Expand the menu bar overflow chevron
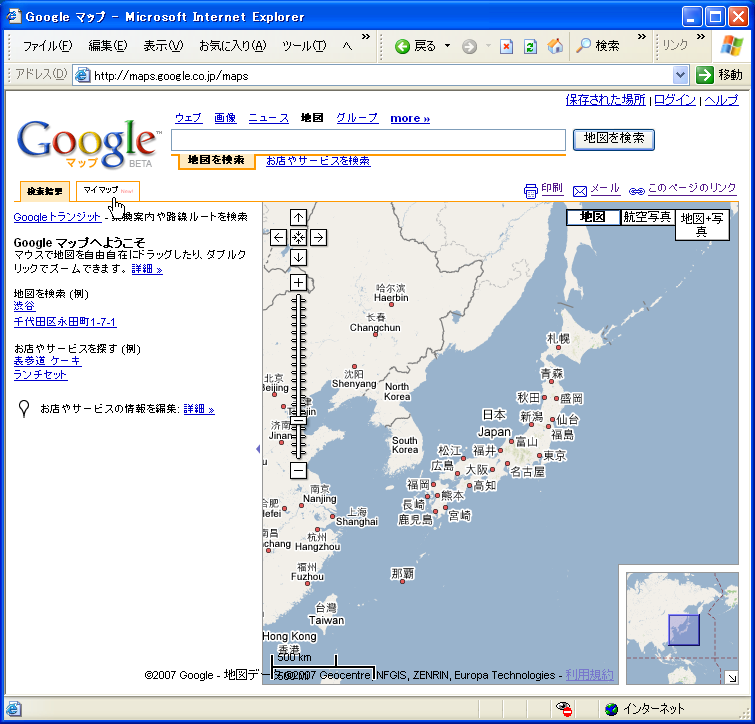This screenshot has height=724, width=755. coord(366,37)
